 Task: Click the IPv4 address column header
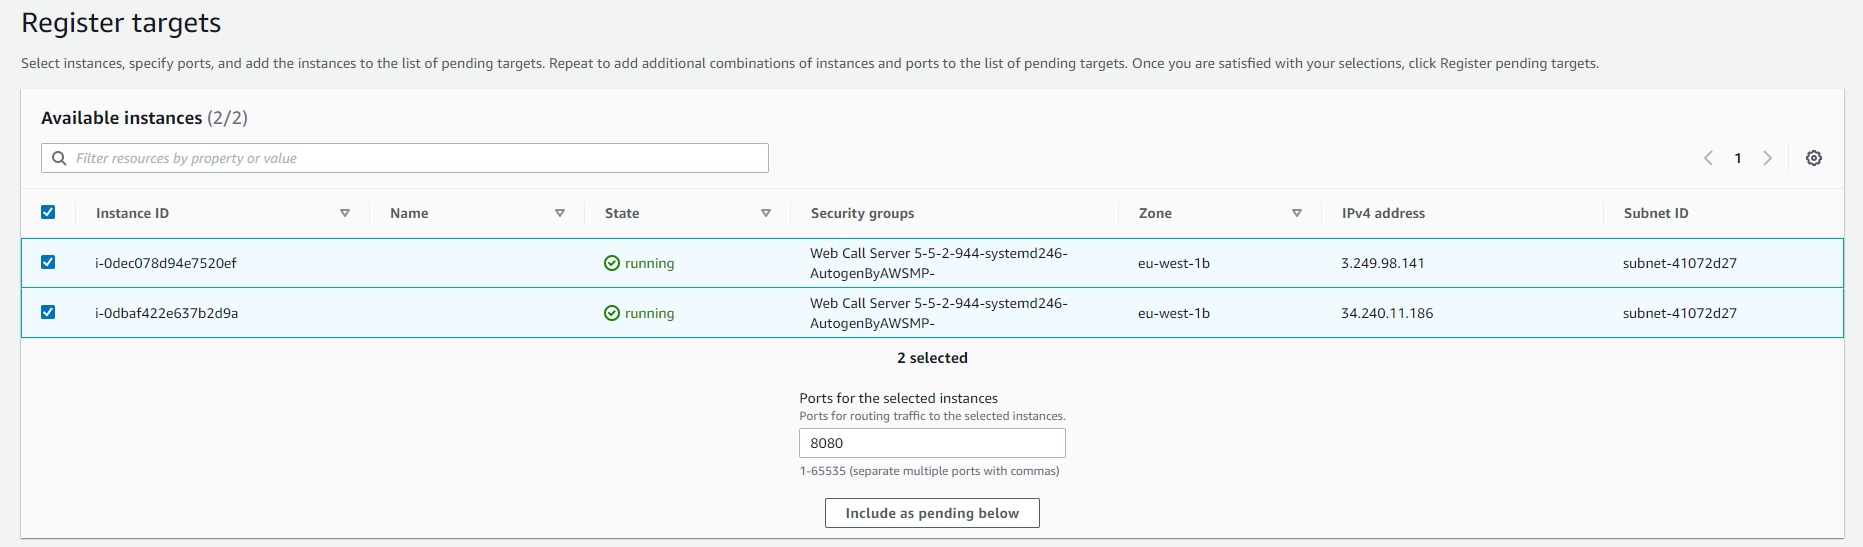tap(1383, 213)
